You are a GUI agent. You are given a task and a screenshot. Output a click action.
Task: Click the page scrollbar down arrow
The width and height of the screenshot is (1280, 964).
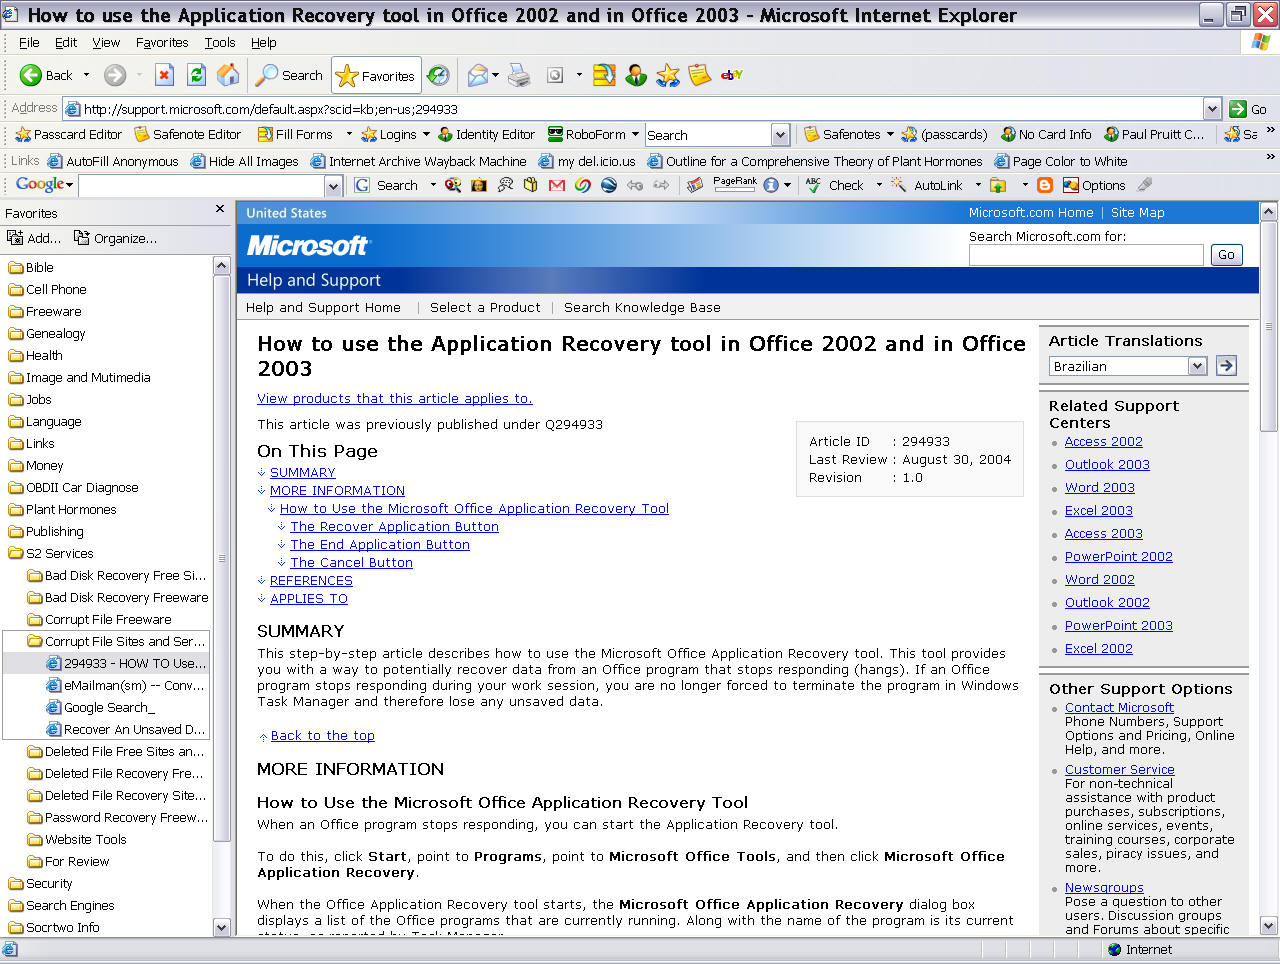point(1268,925)
